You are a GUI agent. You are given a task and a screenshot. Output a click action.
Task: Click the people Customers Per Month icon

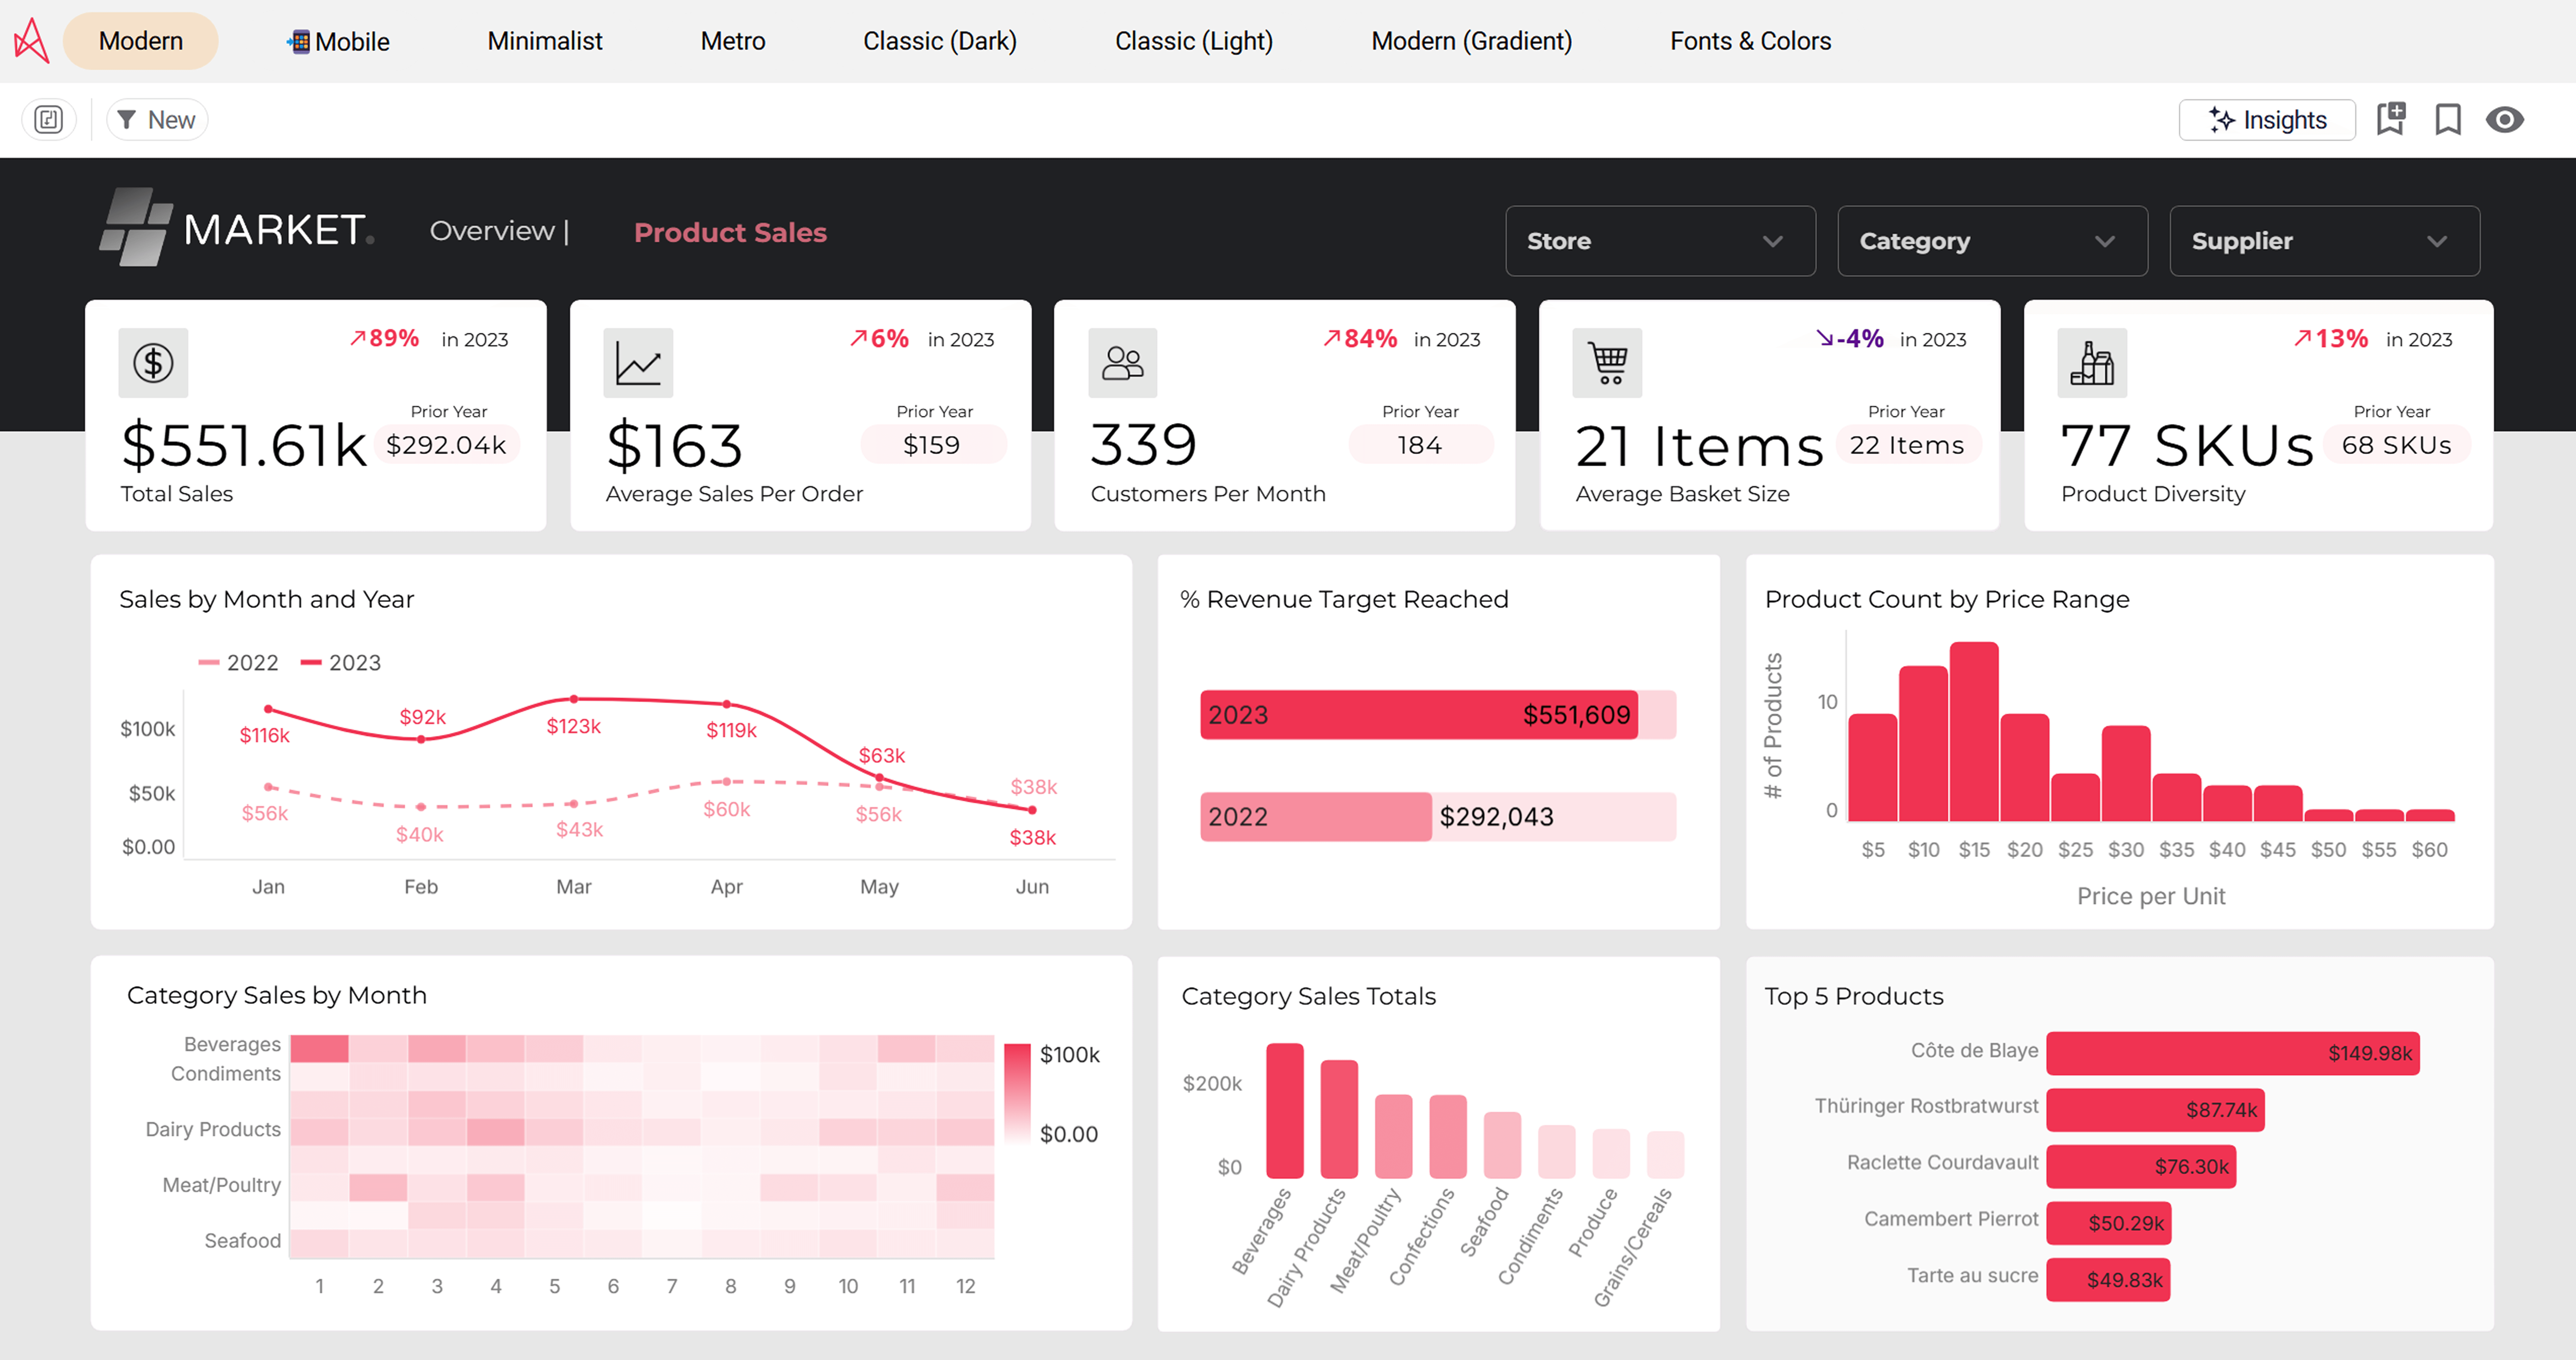[x=1122, y=363]
